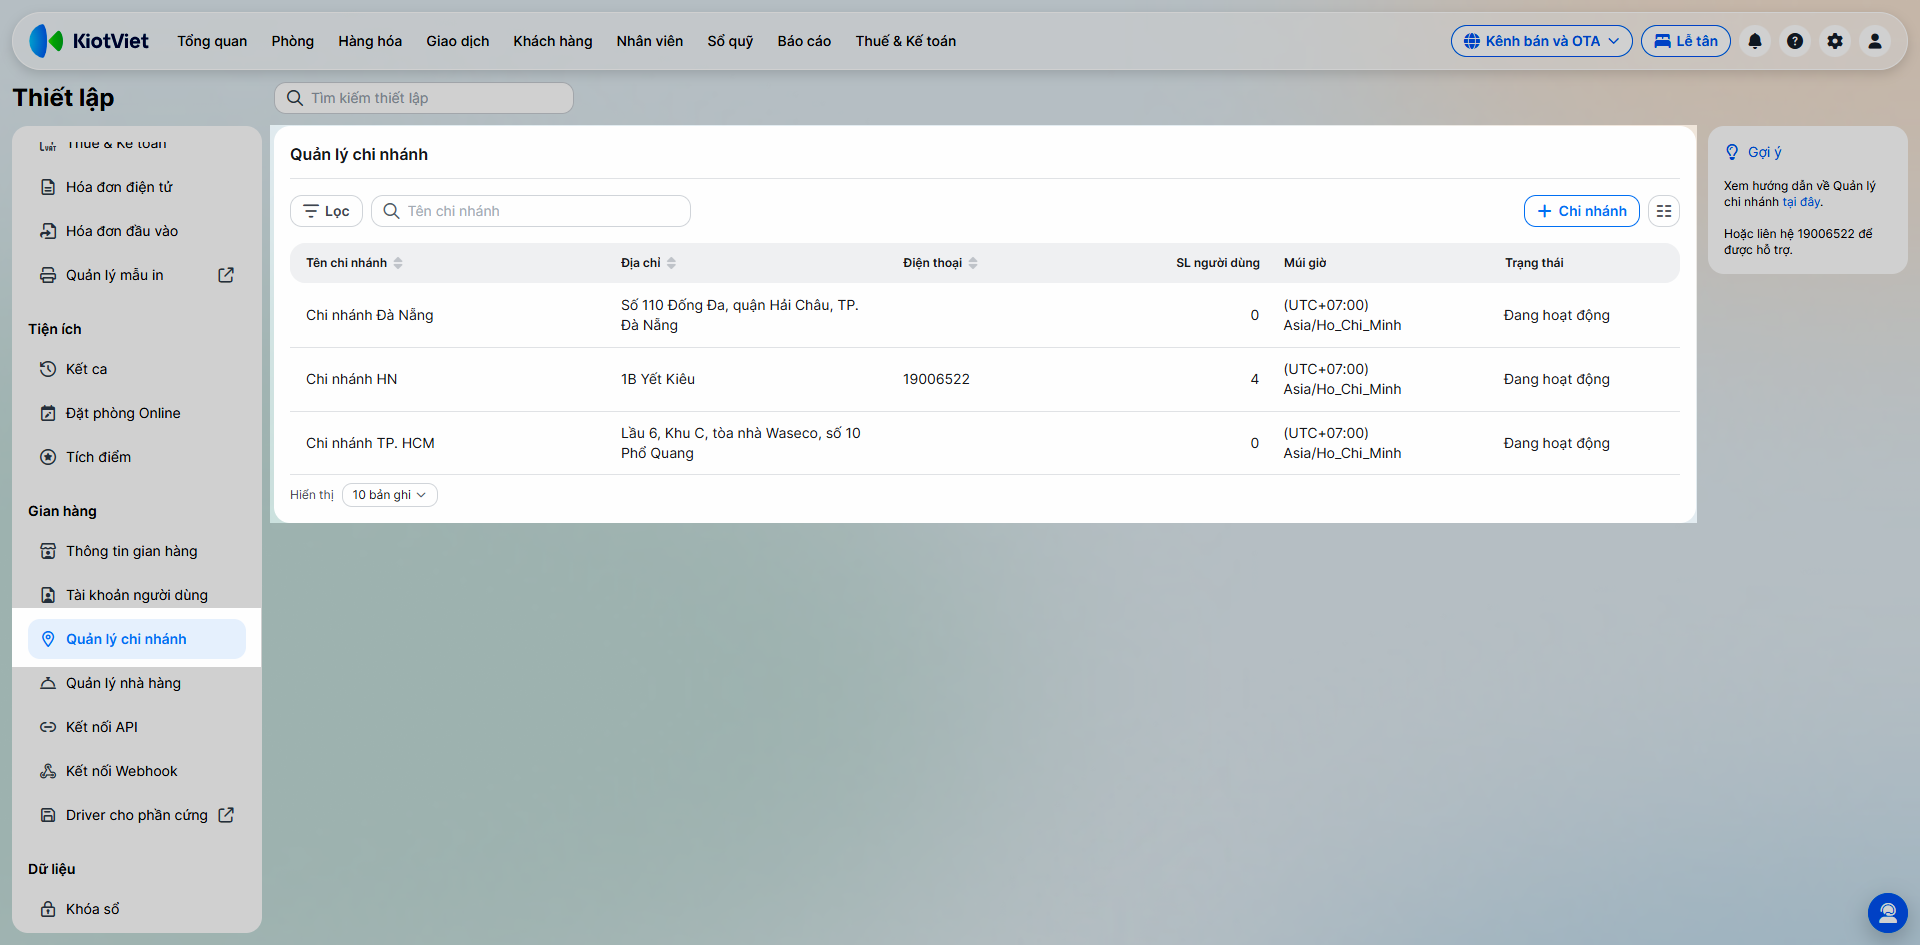Focus the Tìm kiếm thiết lập search field
Screen dimensions: 1920x945
click(424, 98)
